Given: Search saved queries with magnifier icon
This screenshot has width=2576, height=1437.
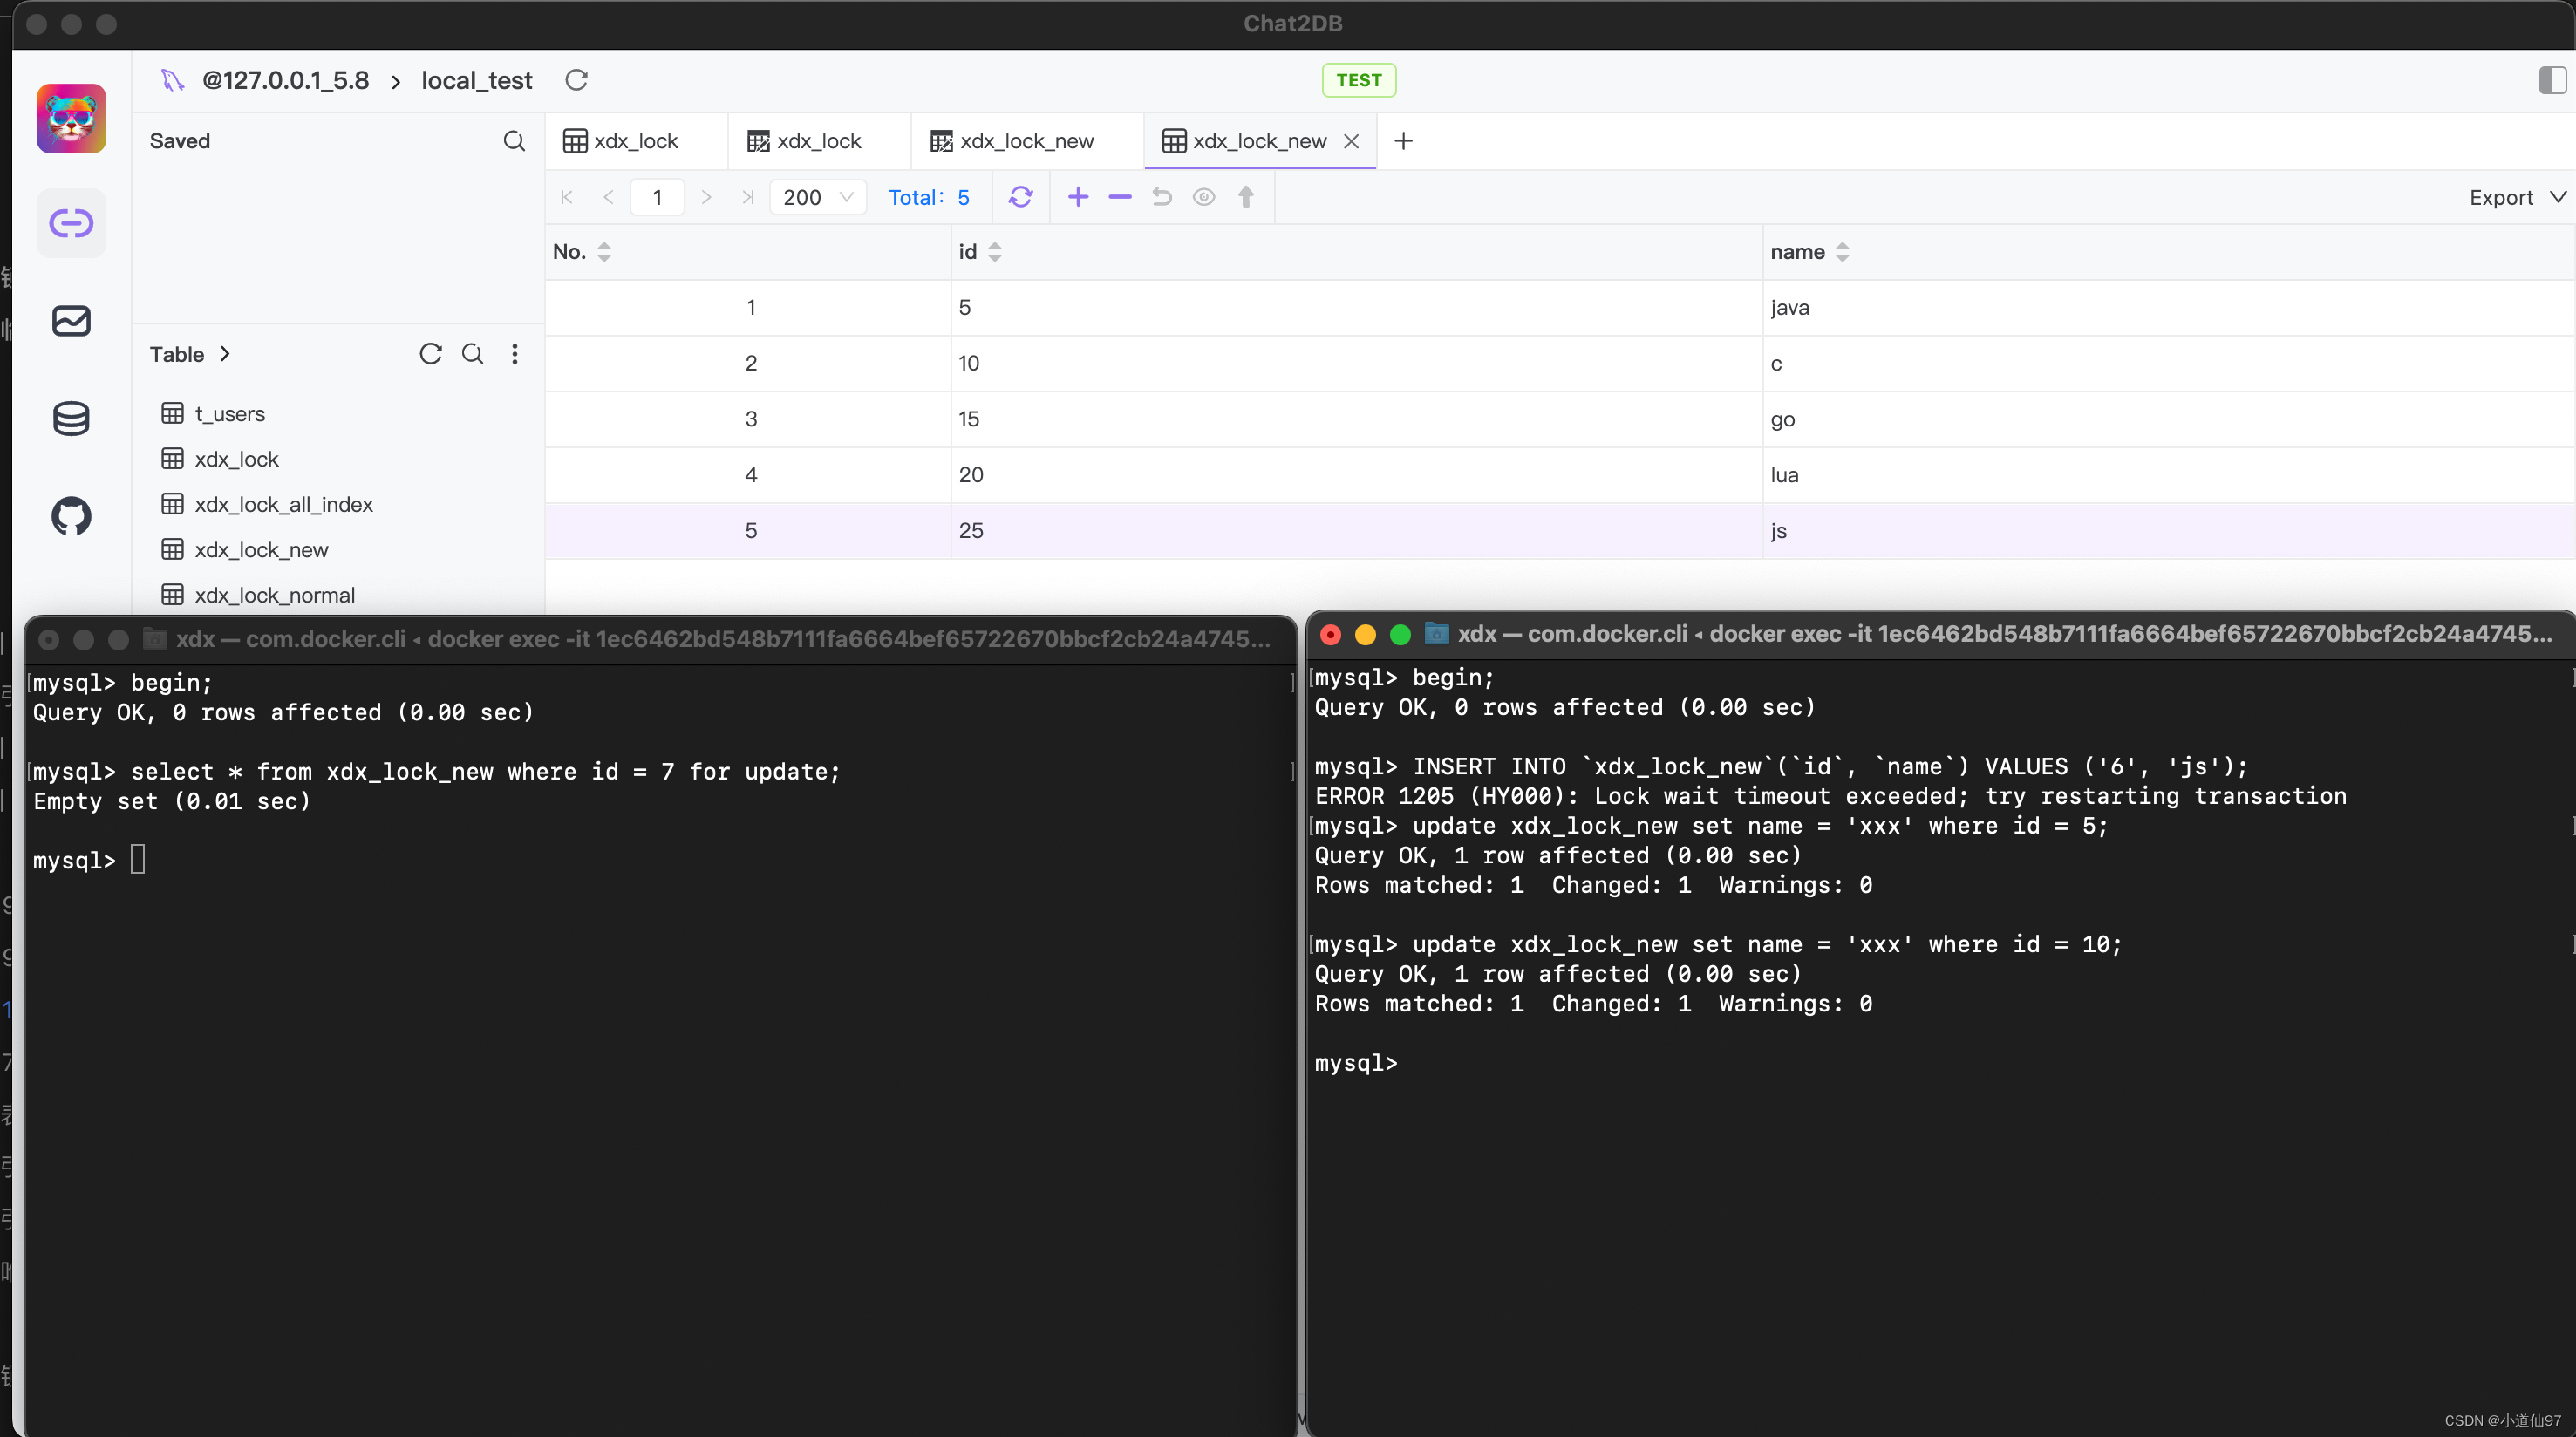Looking at the screenshot, I should (514, 141).
